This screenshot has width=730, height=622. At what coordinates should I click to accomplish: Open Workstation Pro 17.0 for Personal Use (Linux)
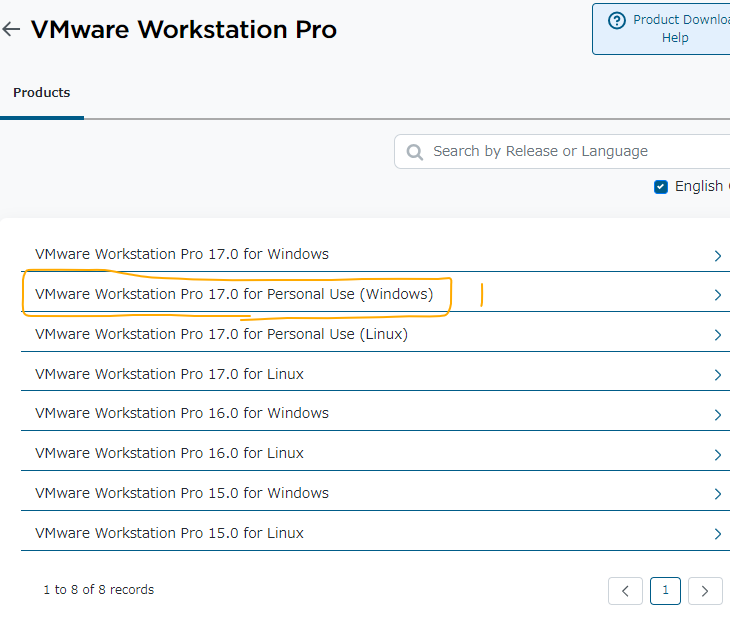click(x=221, y=334)
